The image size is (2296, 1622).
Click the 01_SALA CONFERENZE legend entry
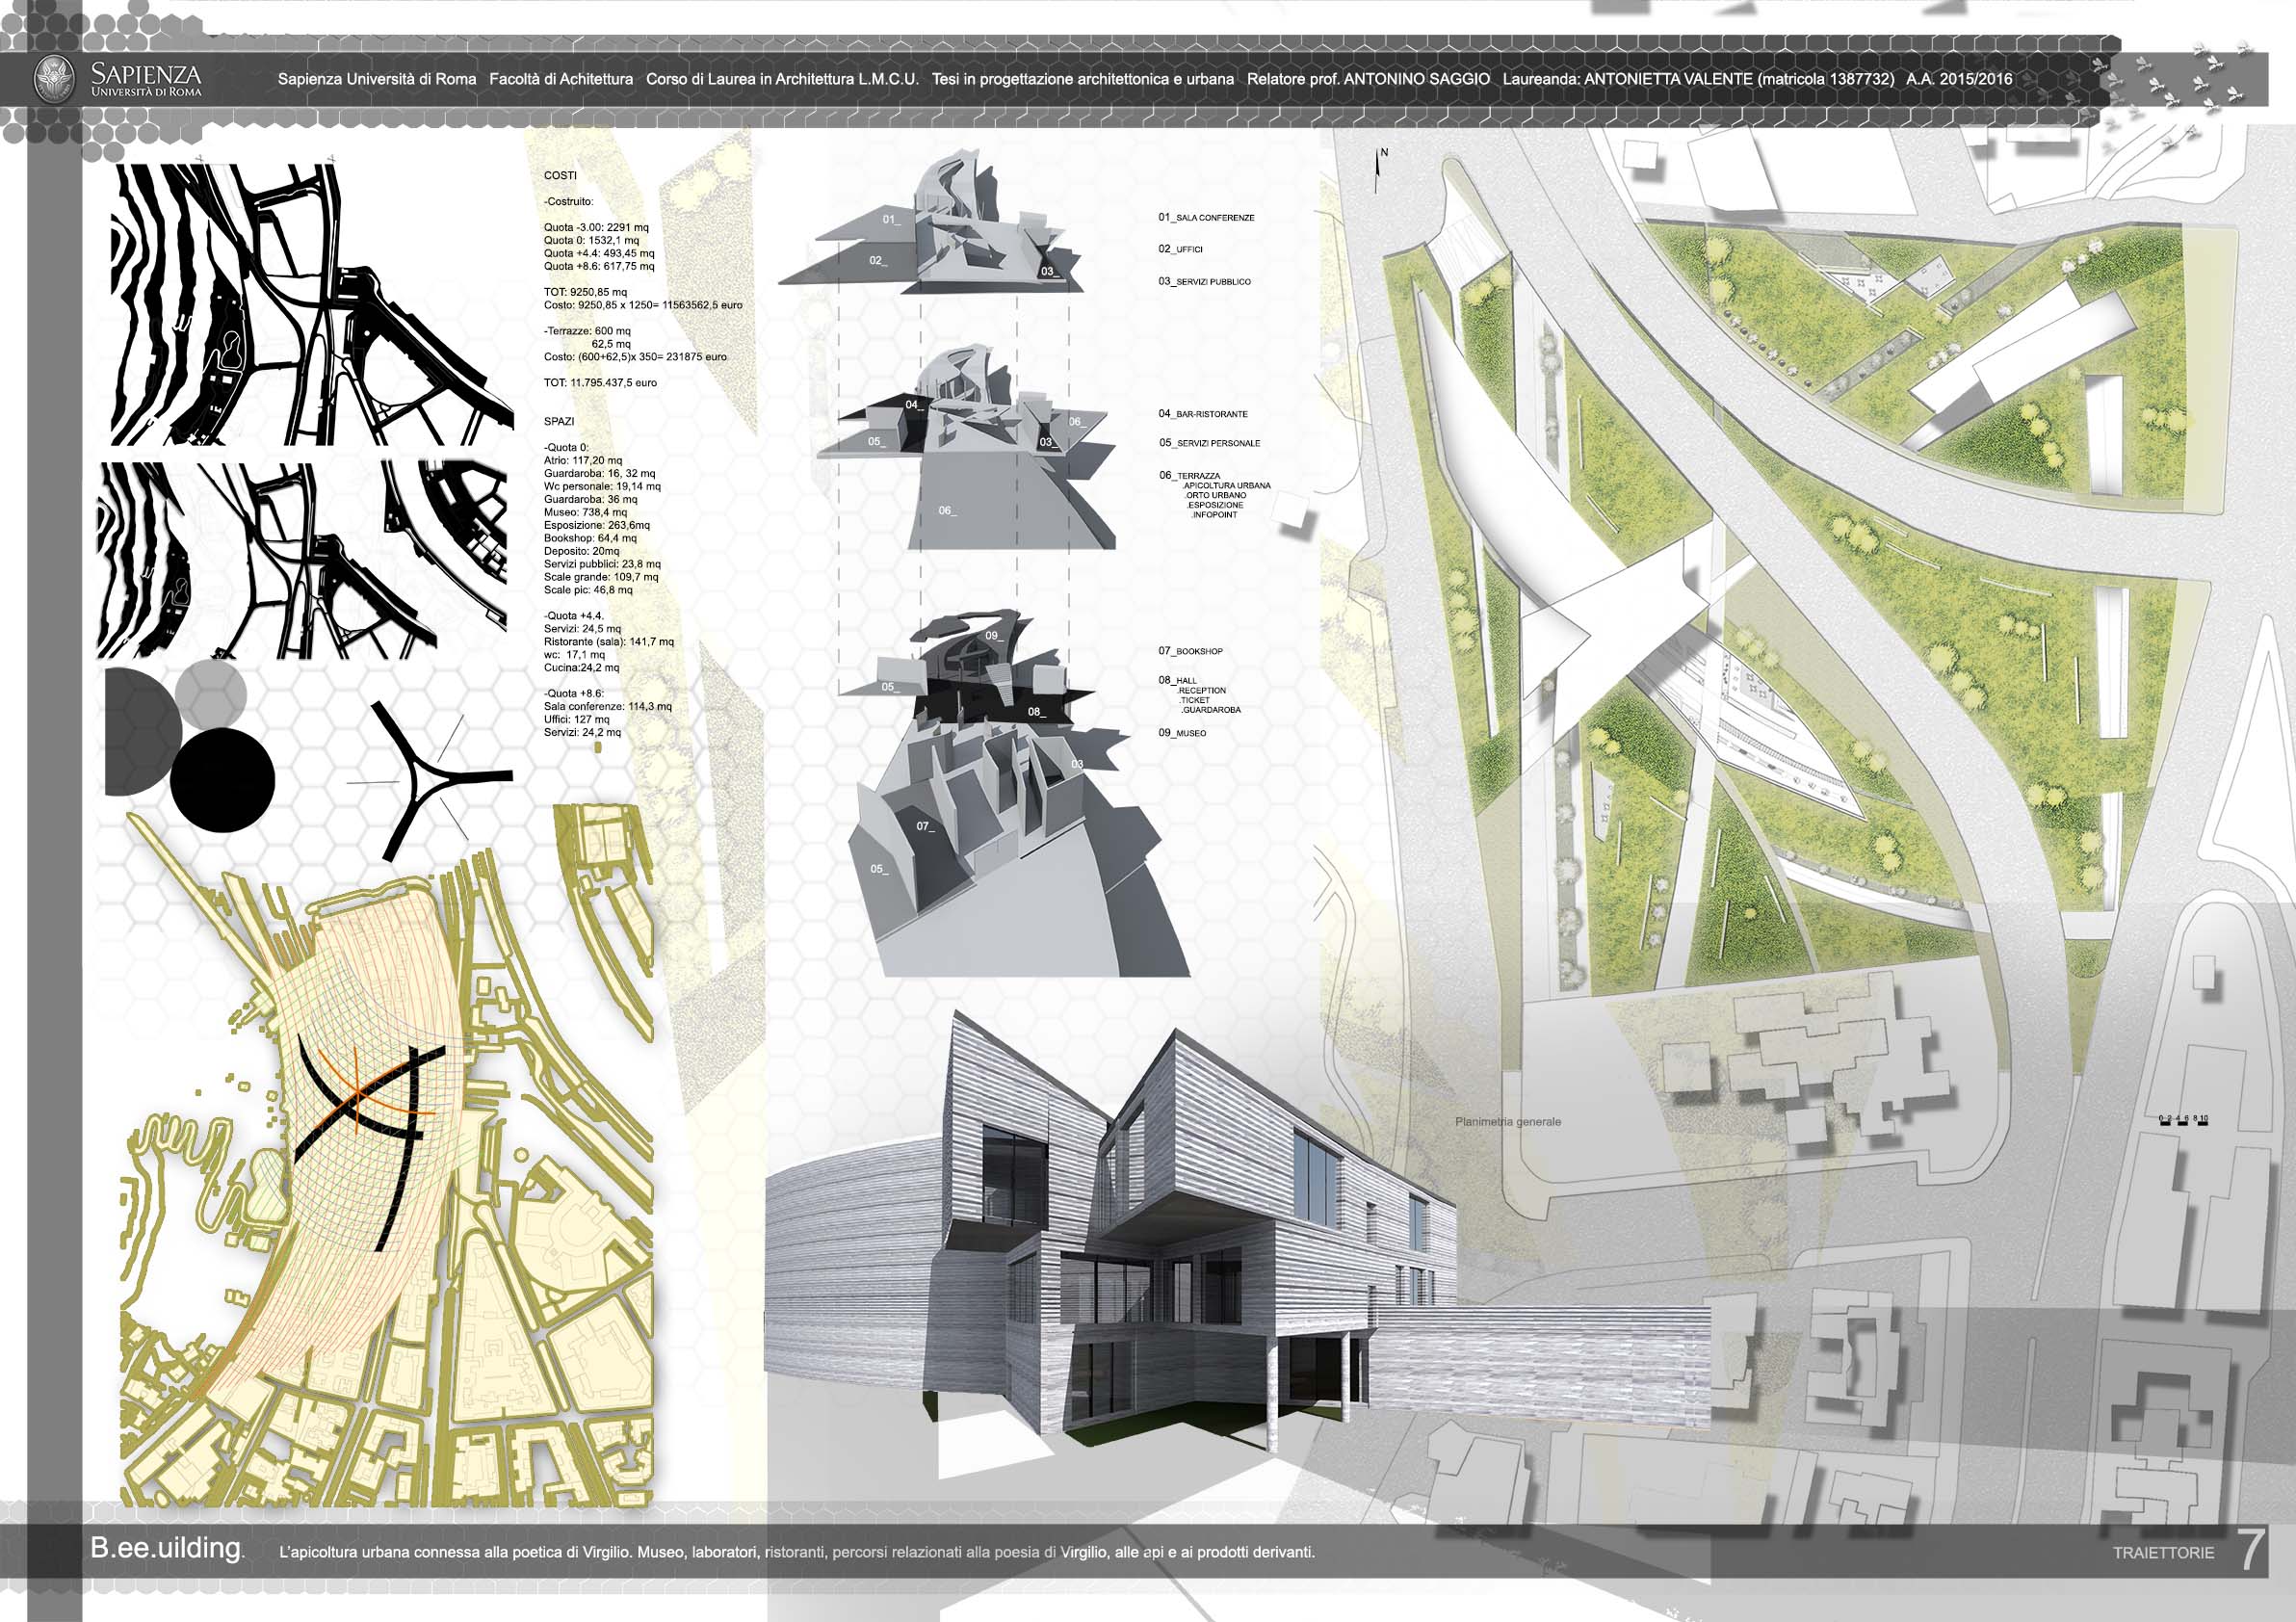coord(1206,217)
